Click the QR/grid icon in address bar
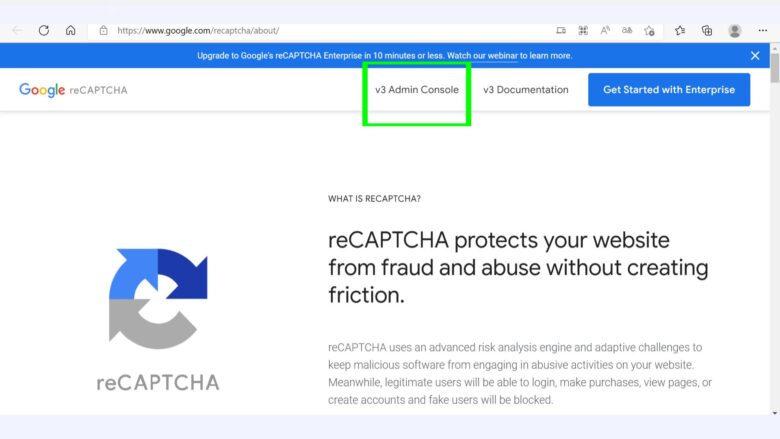Image resolution: width=780 pixels, height=439 pixels. point(583,30)
